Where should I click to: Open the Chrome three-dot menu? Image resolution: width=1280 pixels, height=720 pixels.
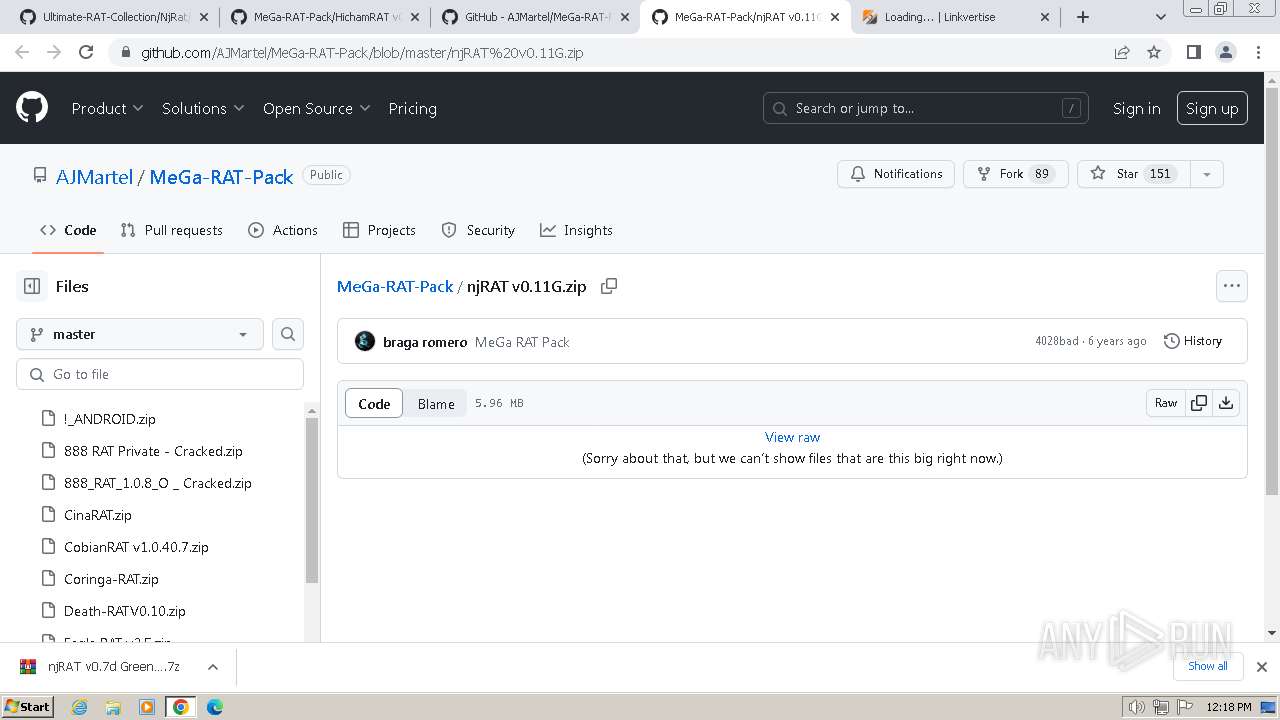[x=1258, y=52]
